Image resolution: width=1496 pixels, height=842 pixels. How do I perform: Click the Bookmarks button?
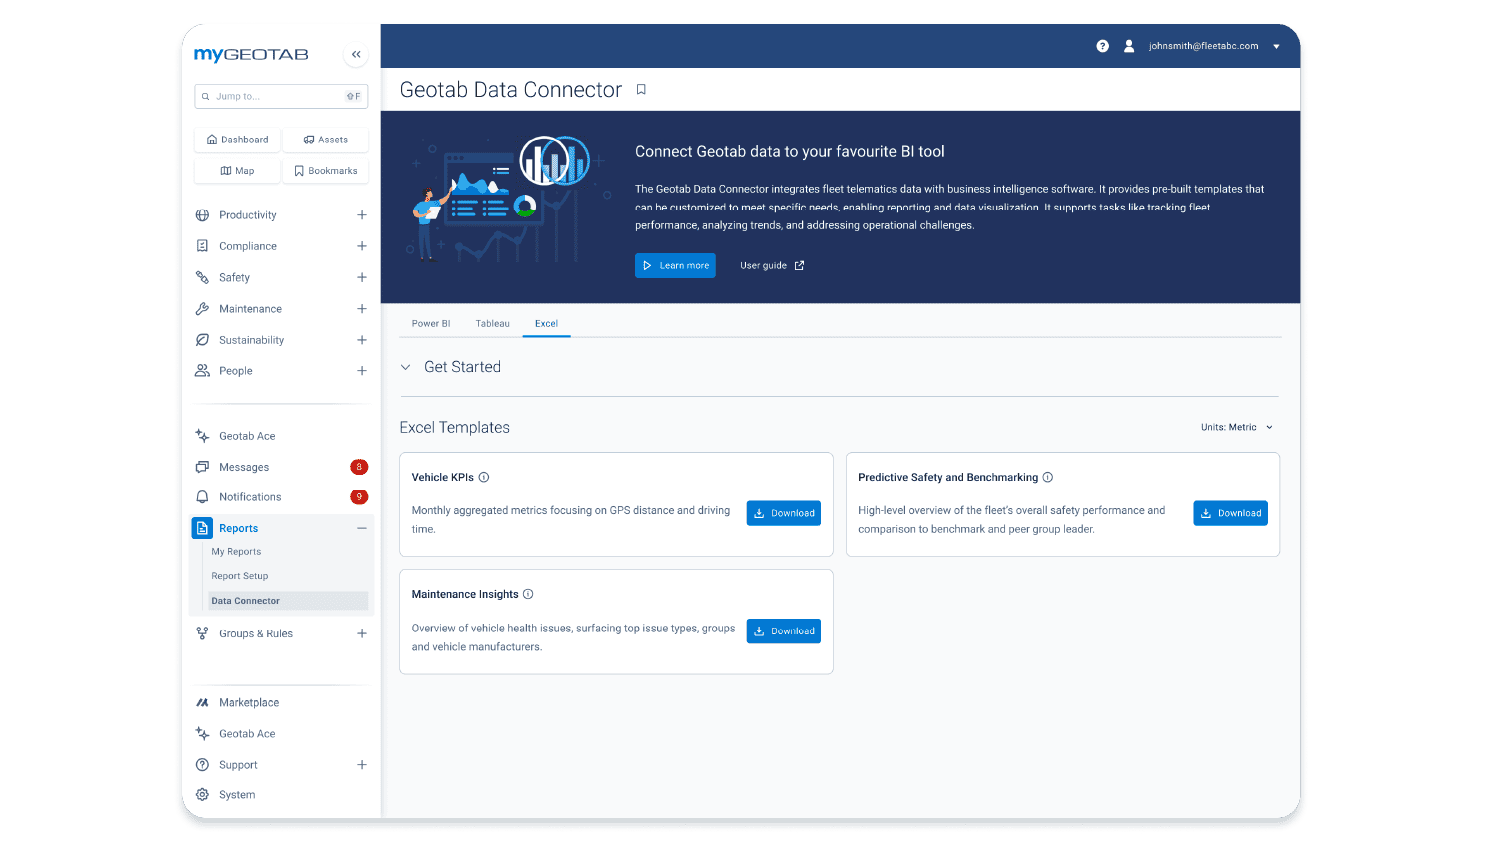pos(326,171)
